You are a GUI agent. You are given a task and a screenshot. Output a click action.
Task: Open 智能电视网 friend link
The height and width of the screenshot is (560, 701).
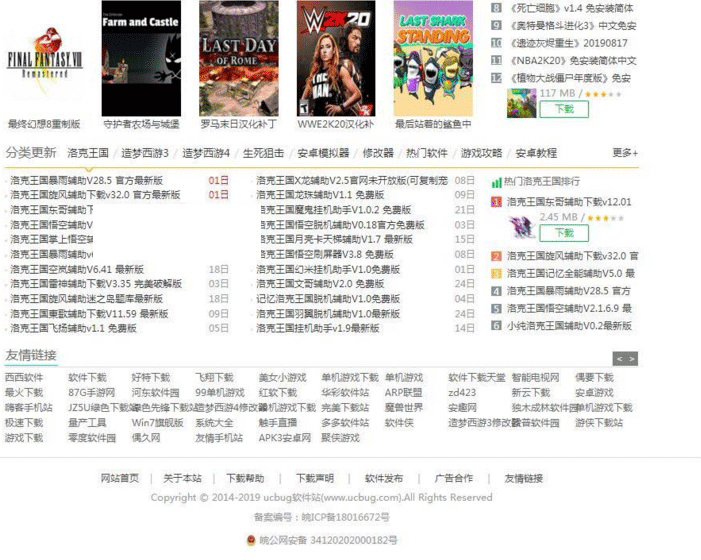(x=536, y=378)
